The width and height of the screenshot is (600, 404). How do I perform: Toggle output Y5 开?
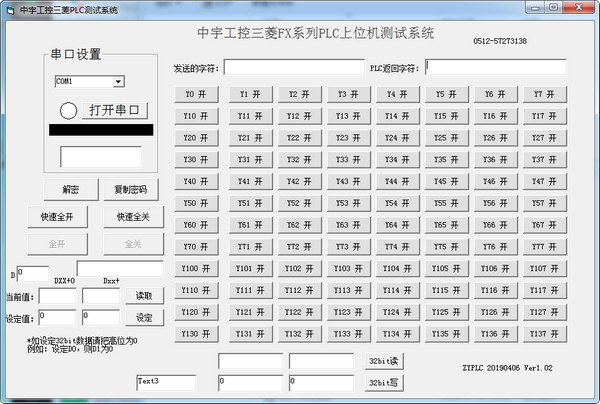447,94
